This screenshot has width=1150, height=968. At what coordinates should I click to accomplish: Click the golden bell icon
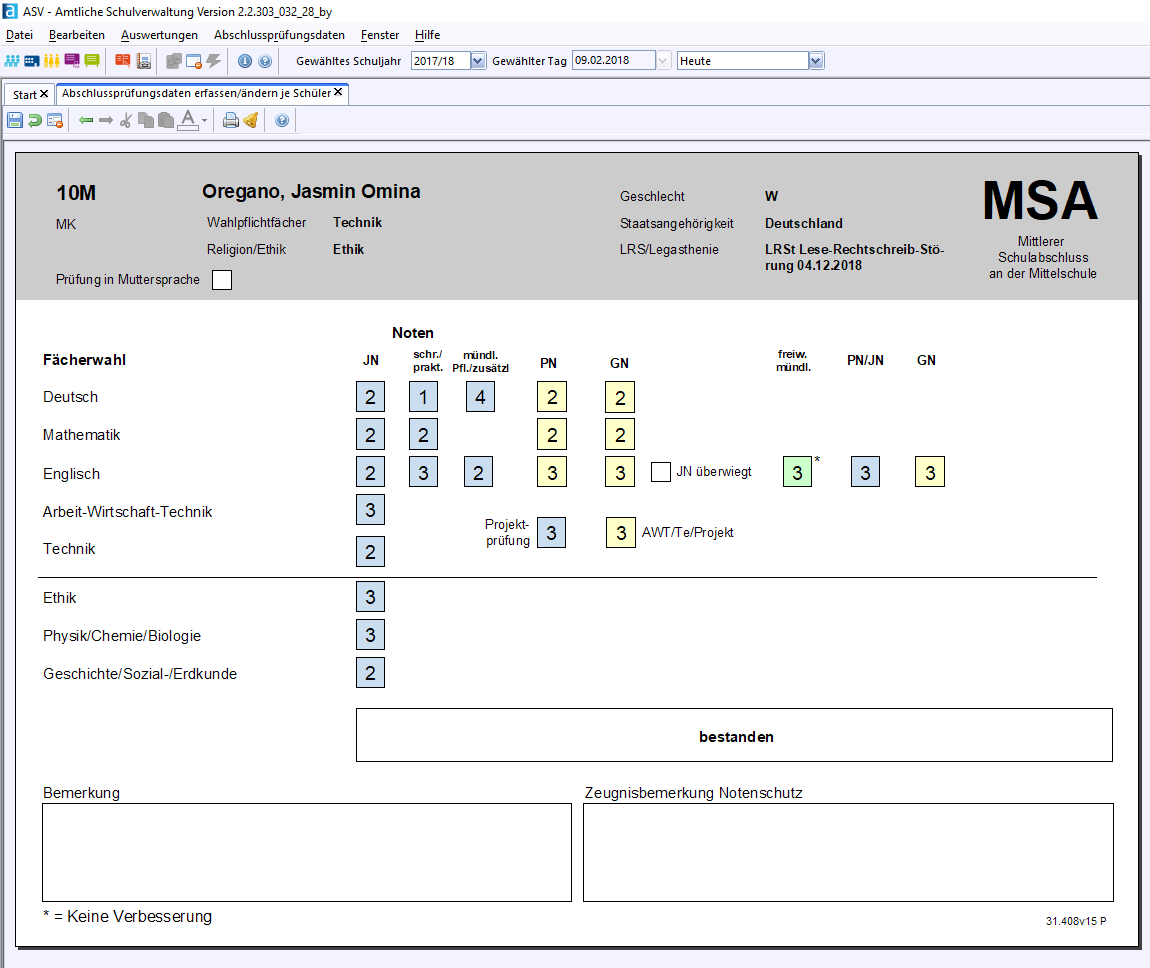pyautogui.click(x=251, y=120)
